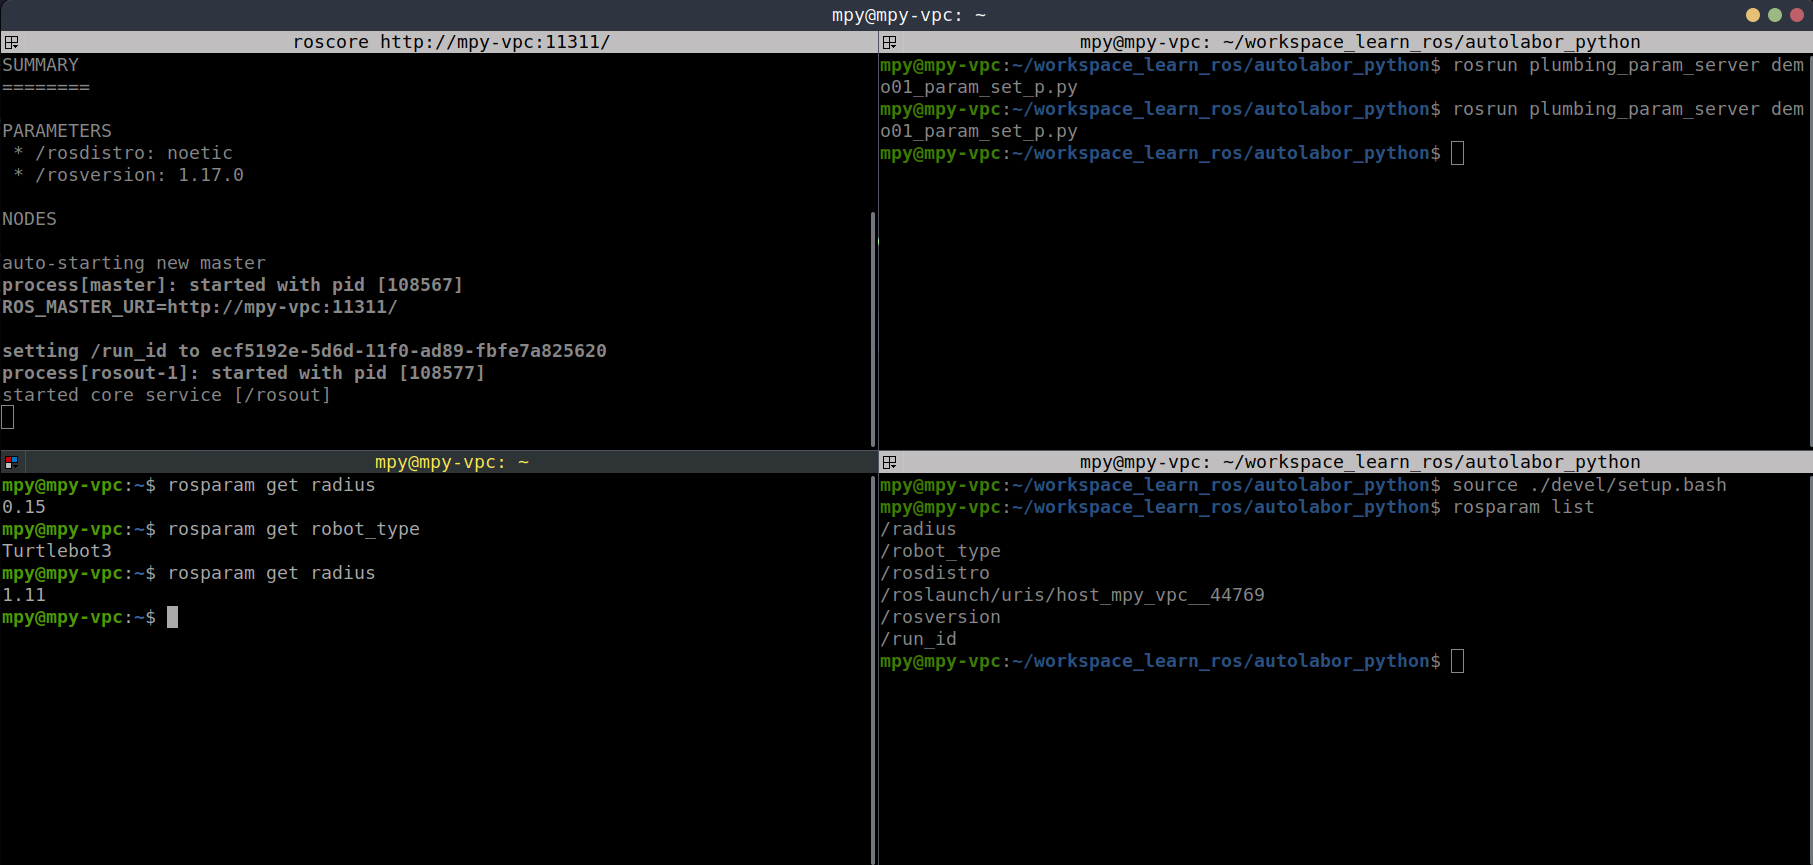Select bottom-right autolabor_python pane title bar
Image resolution: width=1813 pixels, height=865 pixels.
pyautogui.click(x=1359, y=462)
